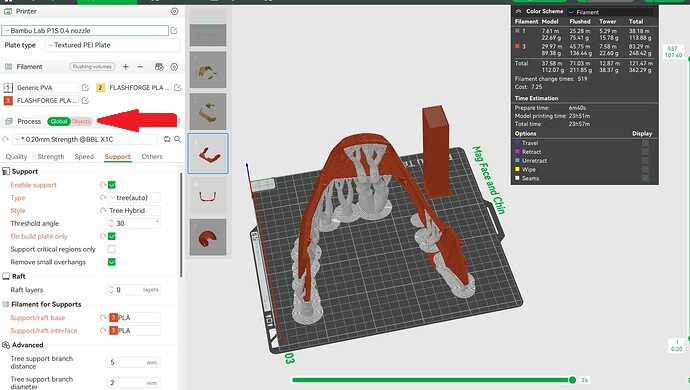Open the Plate type dropdown
This screenshot has height=390, width=690.
(113, 45)
